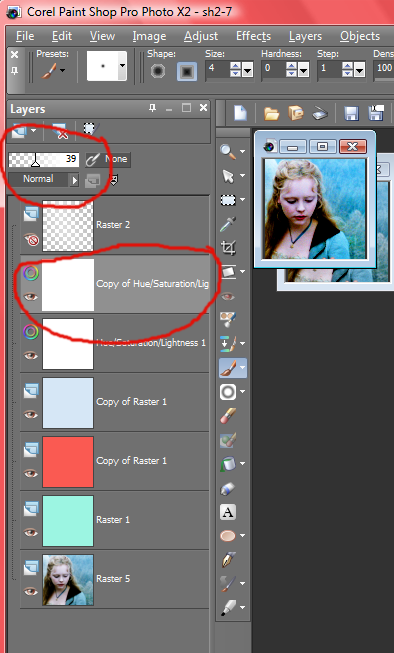Hide the Raster 1 layer

click(x=30, y=532)
